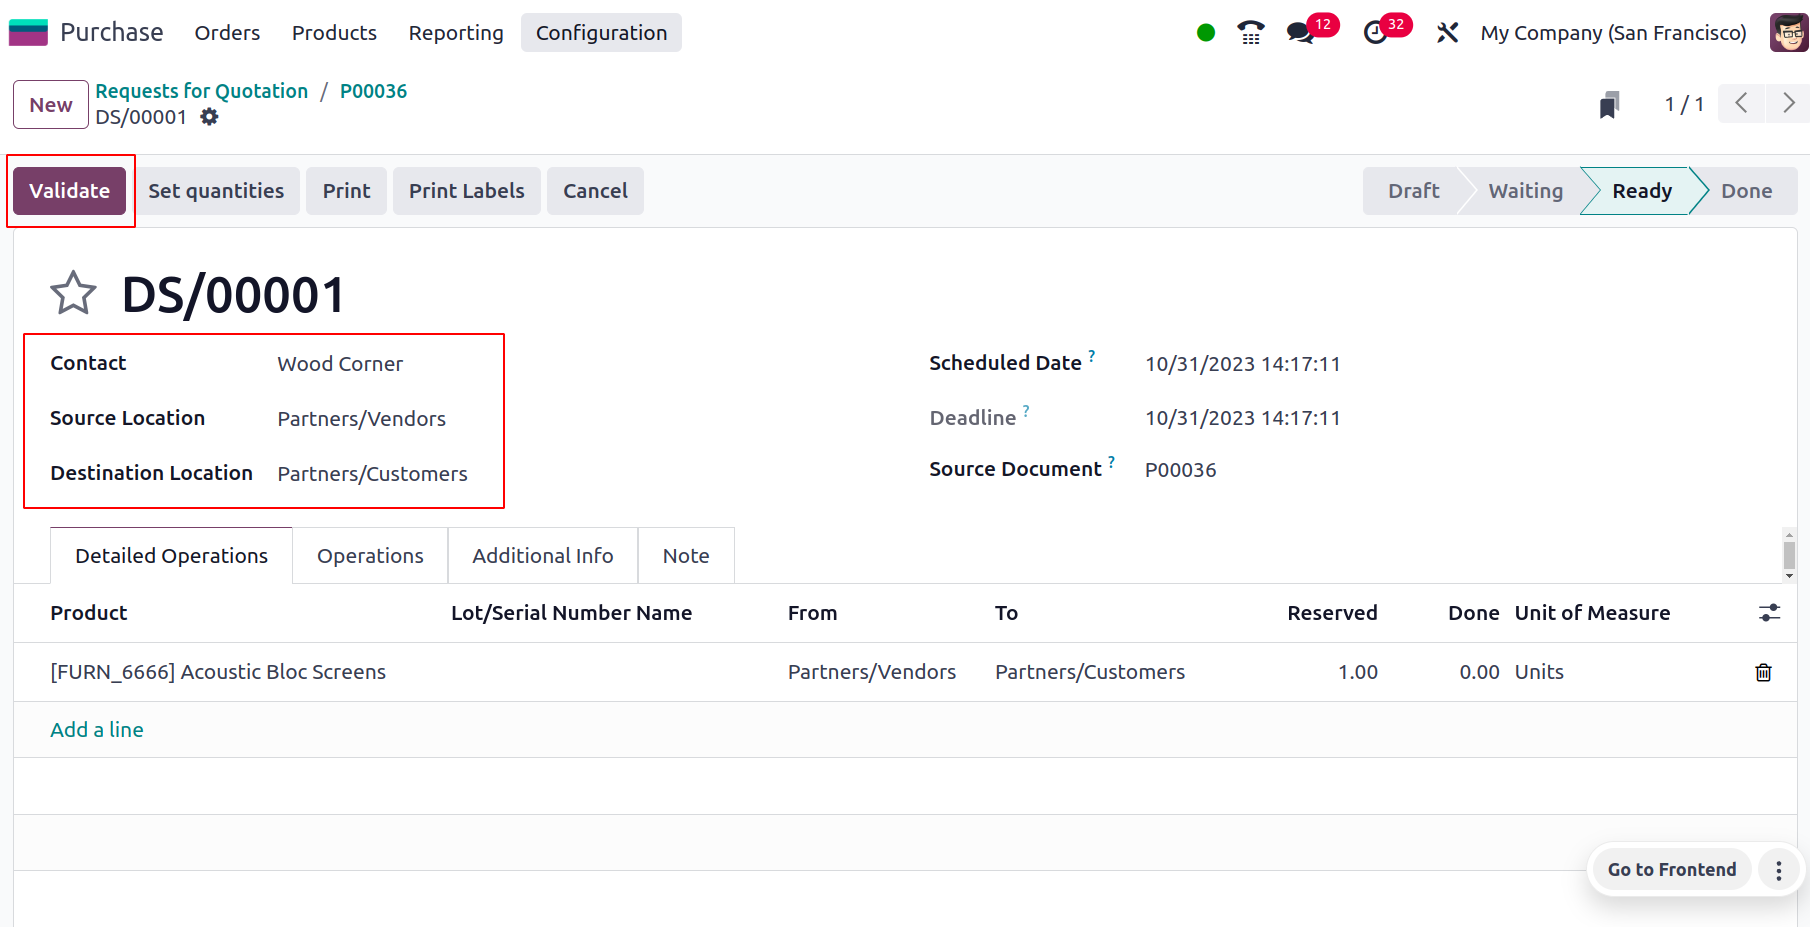The width and height of the screenshot is (1810, 927).
Task: Click the Done status stage
Action: point(1746,191)
